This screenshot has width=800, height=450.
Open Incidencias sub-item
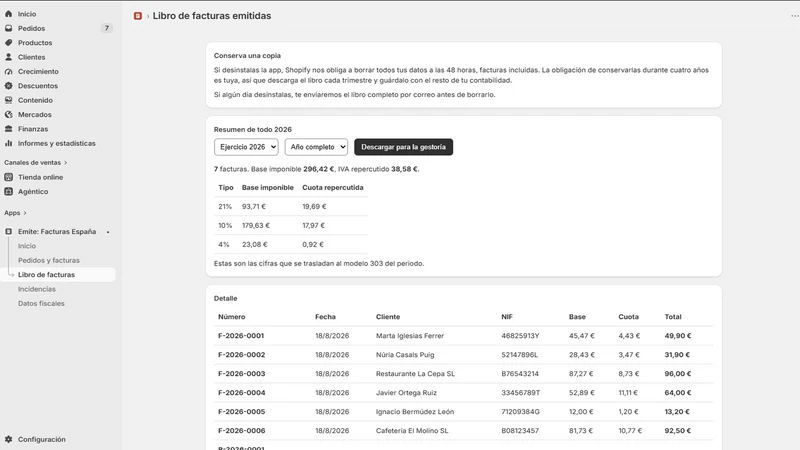(37, 289)
